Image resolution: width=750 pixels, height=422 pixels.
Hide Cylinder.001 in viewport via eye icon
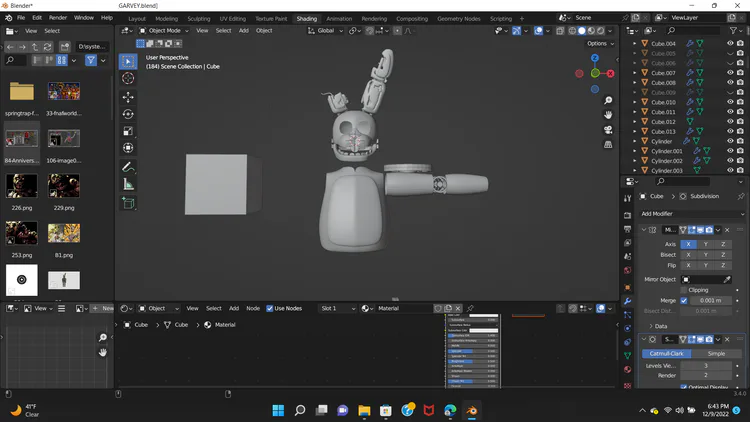(730, 151)
